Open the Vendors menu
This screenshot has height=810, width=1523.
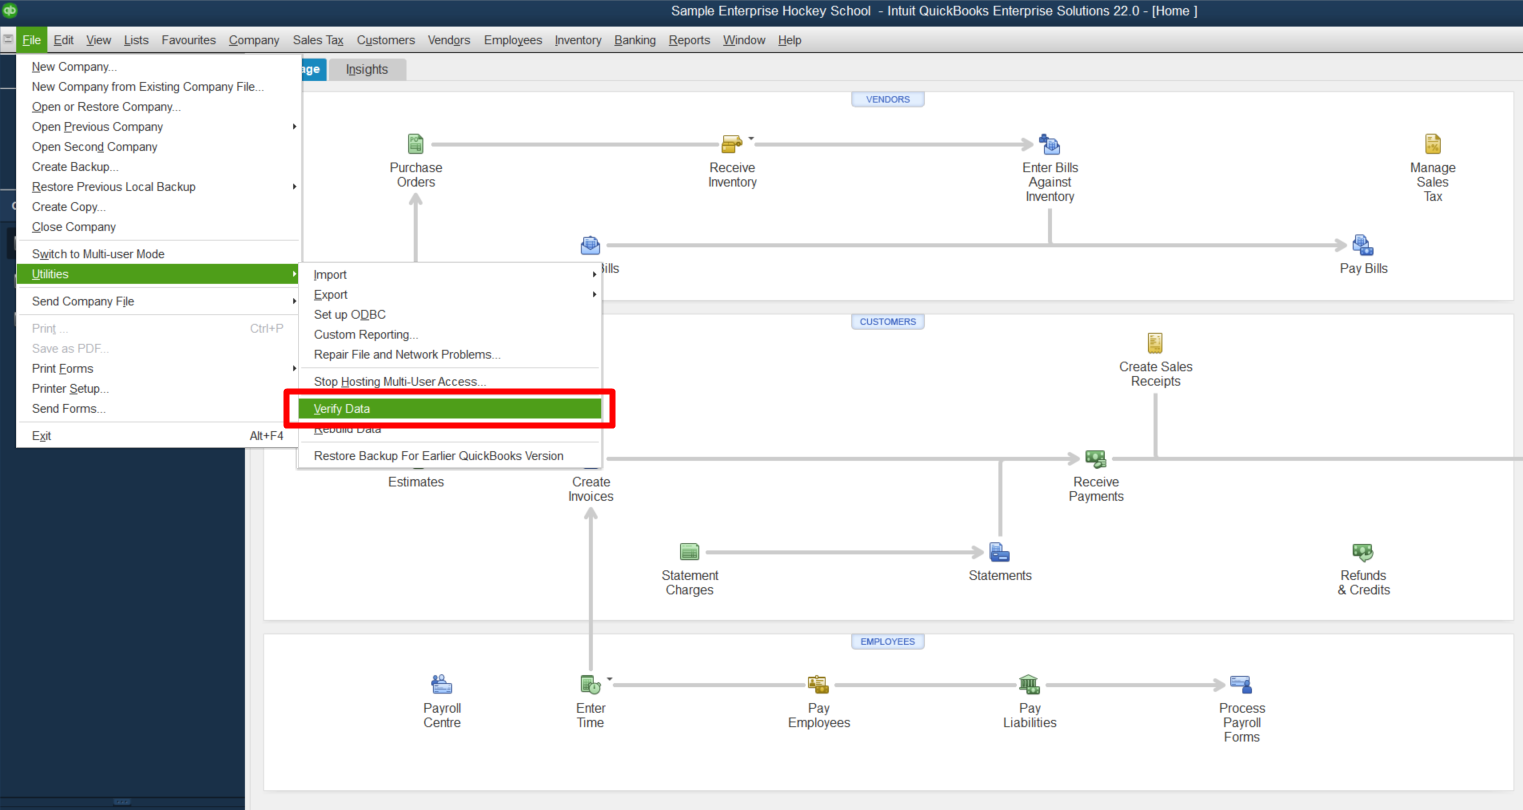point(449,40)
